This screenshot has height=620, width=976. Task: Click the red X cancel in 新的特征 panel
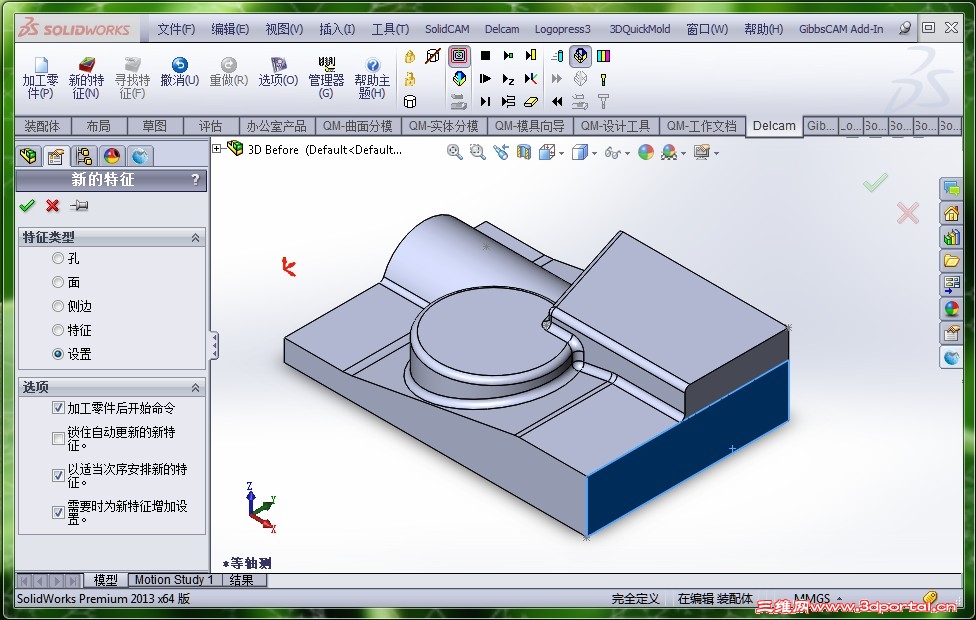coord(53,205)
